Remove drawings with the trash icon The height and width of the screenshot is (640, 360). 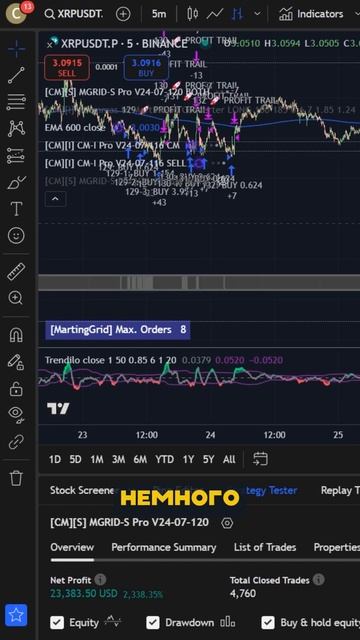click(x=16, y=478)
